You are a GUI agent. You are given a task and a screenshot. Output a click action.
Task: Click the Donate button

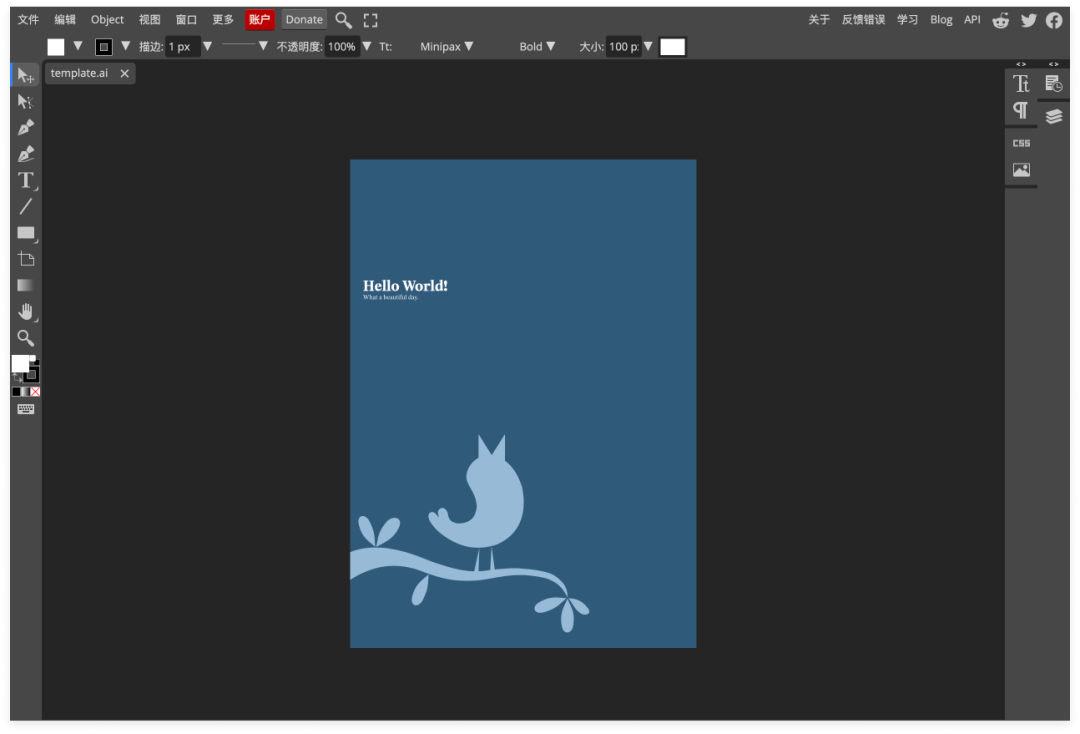click(x=304, y=20)
